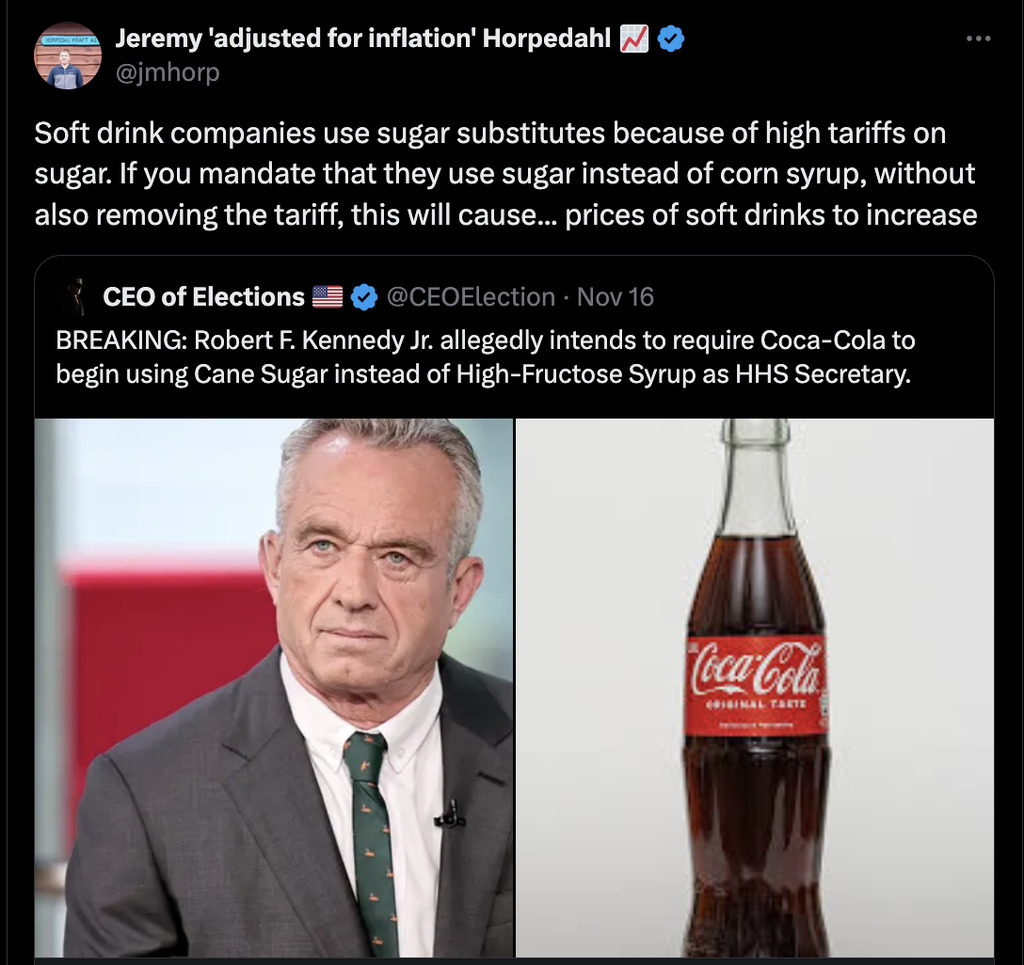Open Jeremy Horpedahl's profile avatar
The image size is (1024, 965).
(67, 56)
